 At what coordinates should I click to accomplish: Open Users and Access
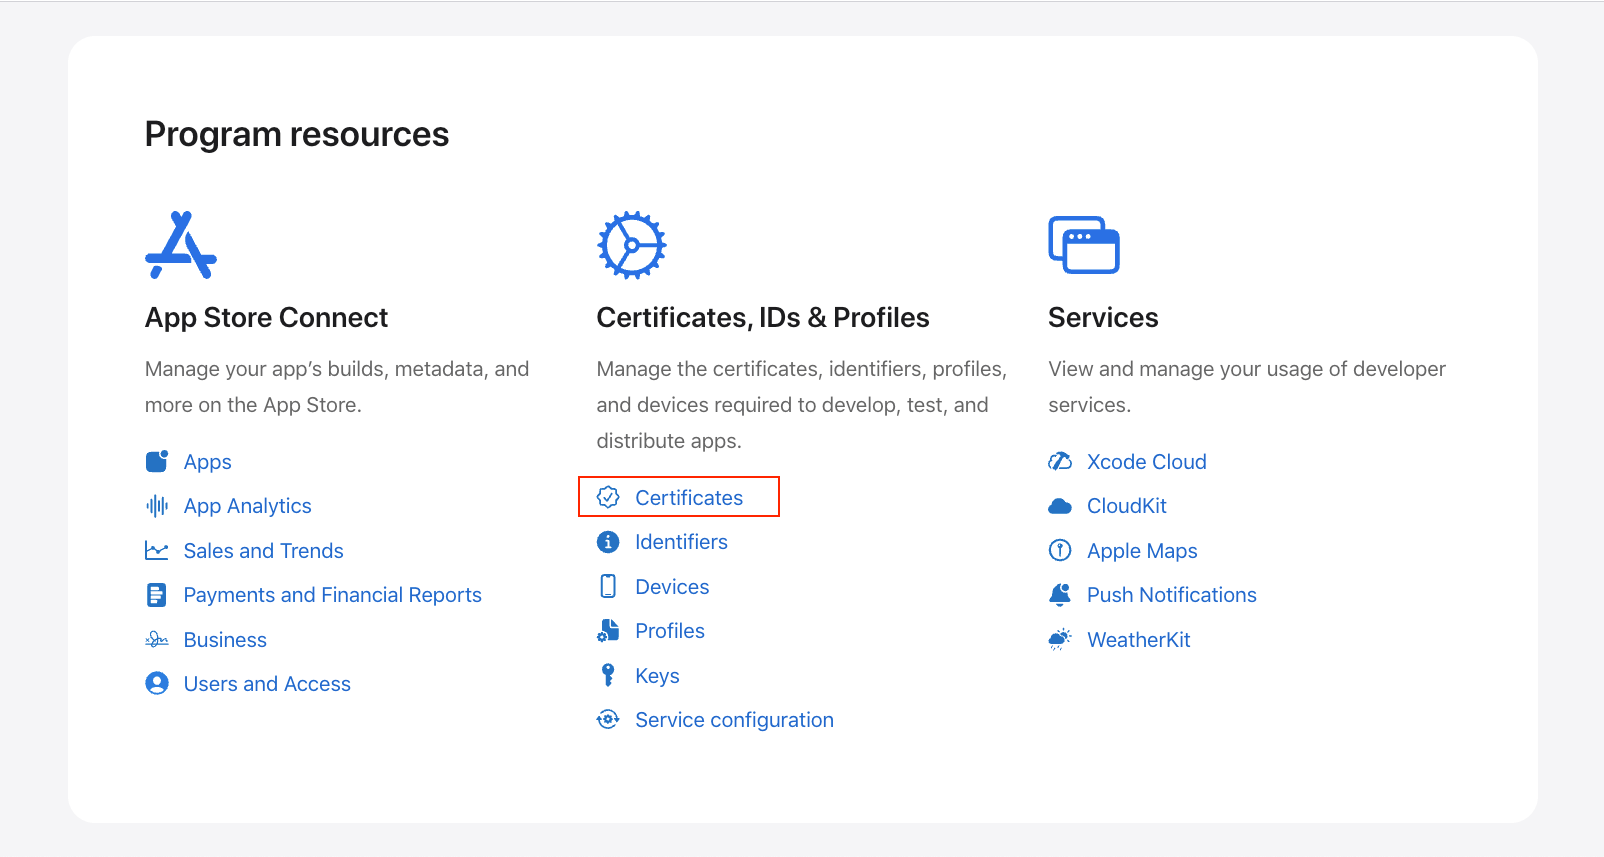point(267,684)
